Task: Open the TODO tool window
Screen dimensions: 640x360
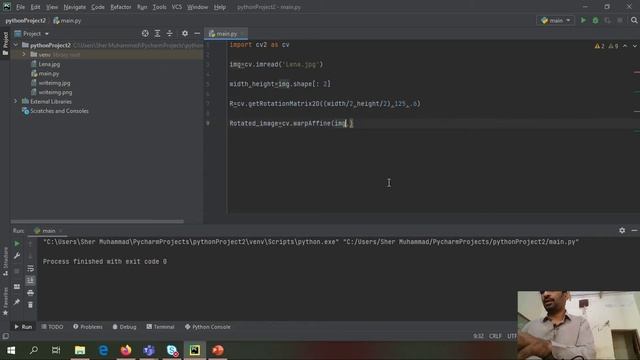Action: click(x=52, y=327)
